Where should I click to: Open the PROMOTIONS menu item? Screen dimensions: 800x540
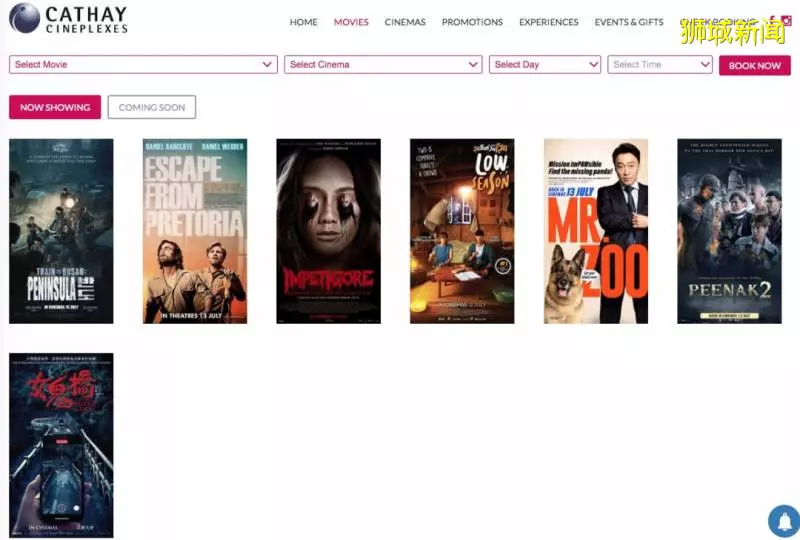tap(472, 22)
